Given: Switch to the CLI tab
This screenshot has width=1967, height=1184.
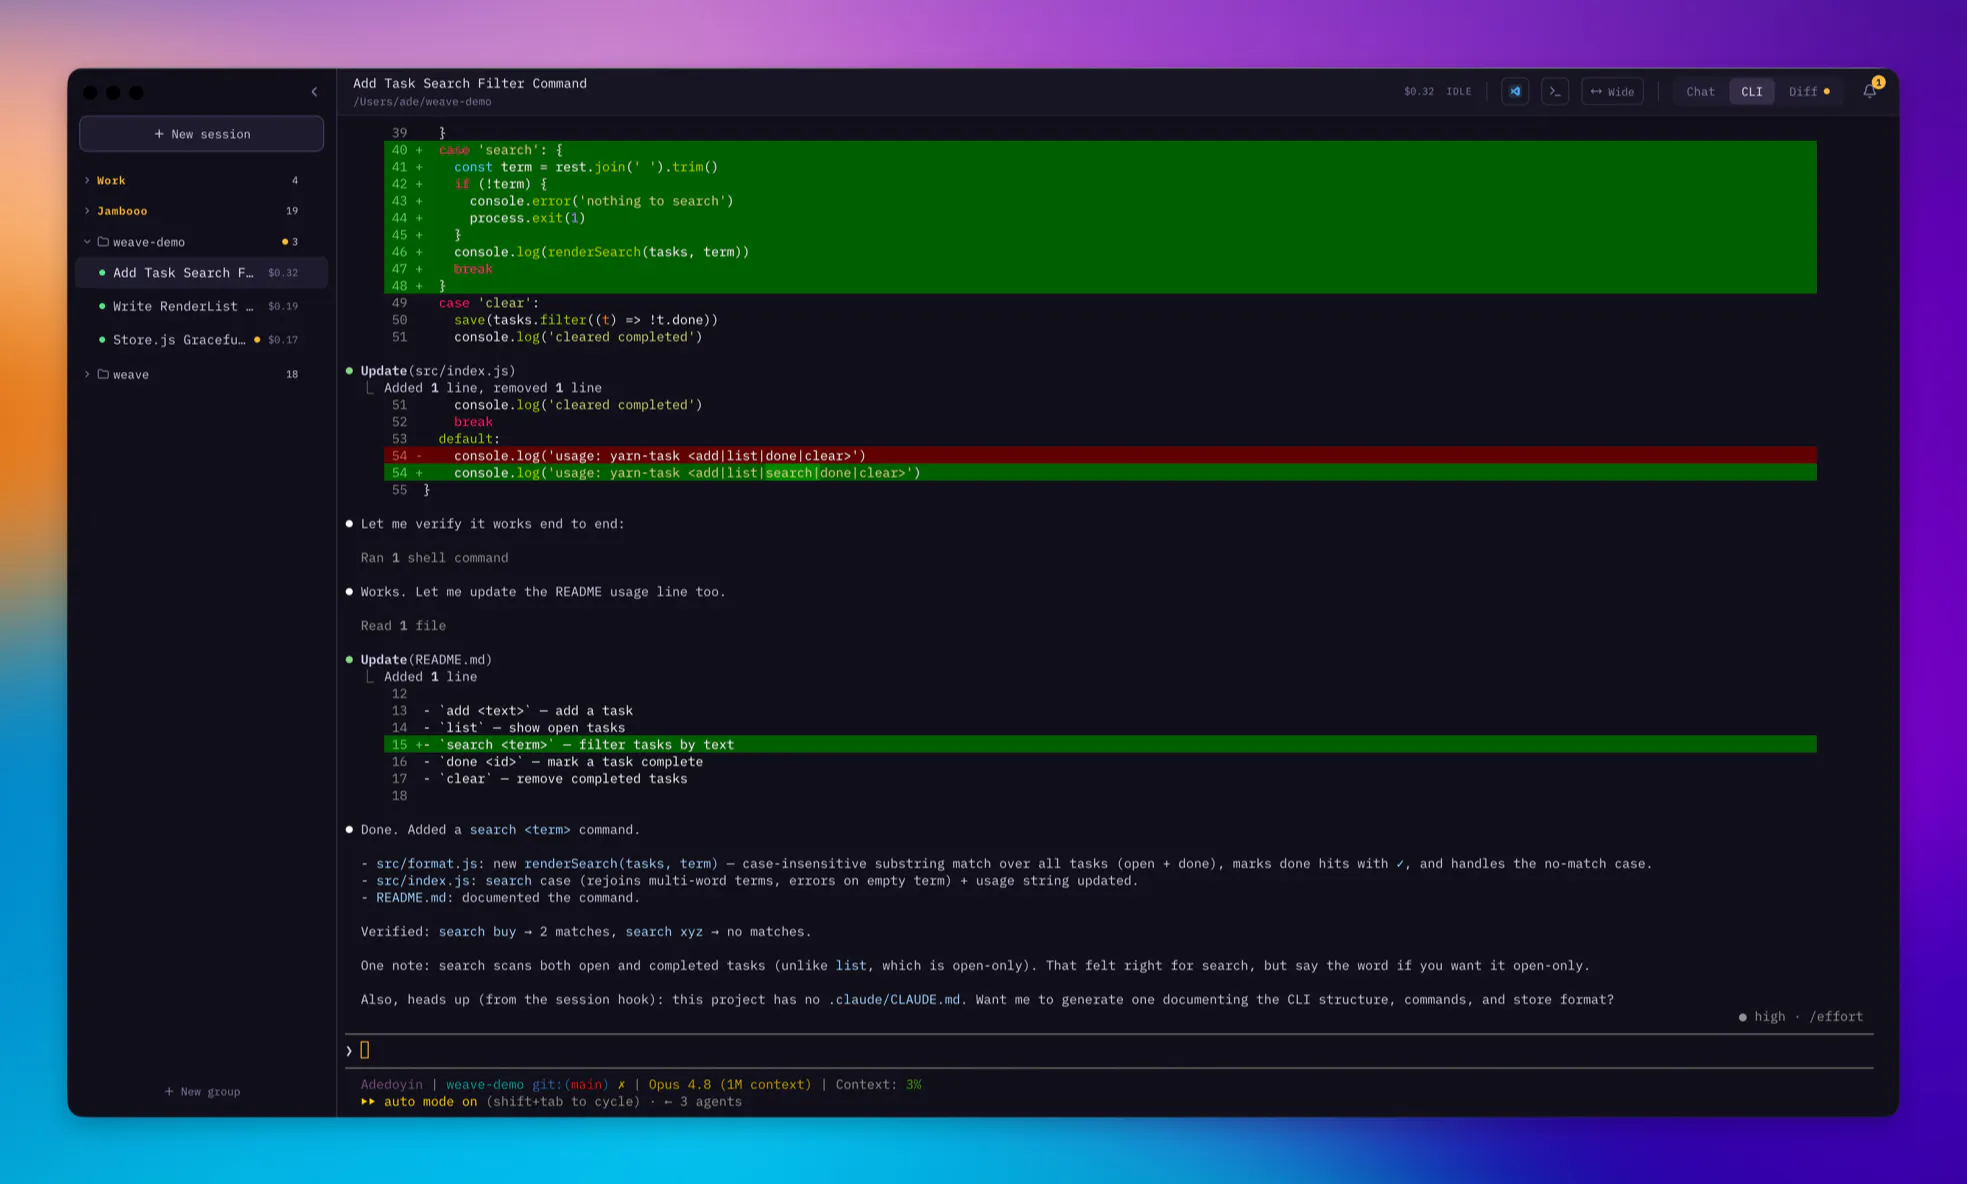Looking at the screenshot, I should pos(1751,91).
